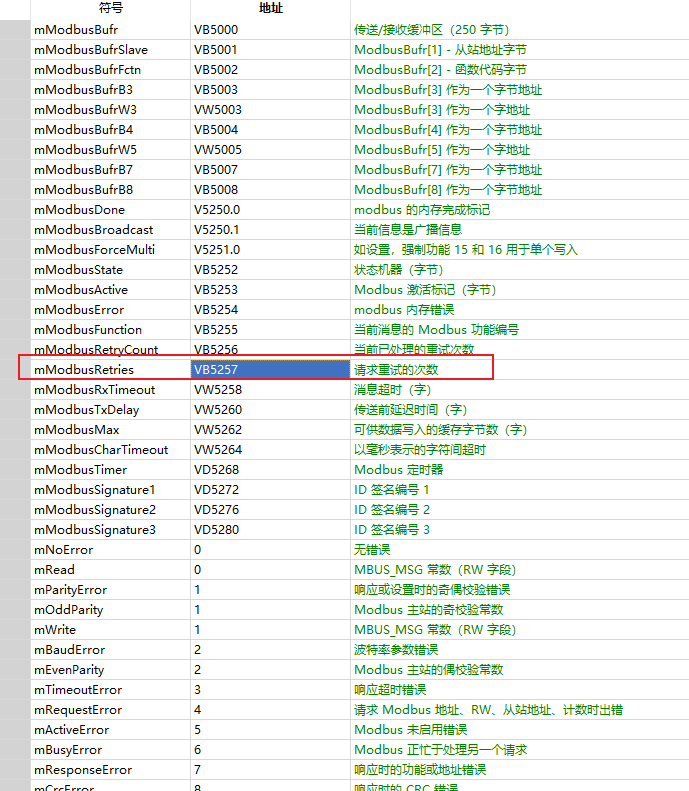Click mModbusMax symbol name
The image size is (689, 791).
coord(77,430)
